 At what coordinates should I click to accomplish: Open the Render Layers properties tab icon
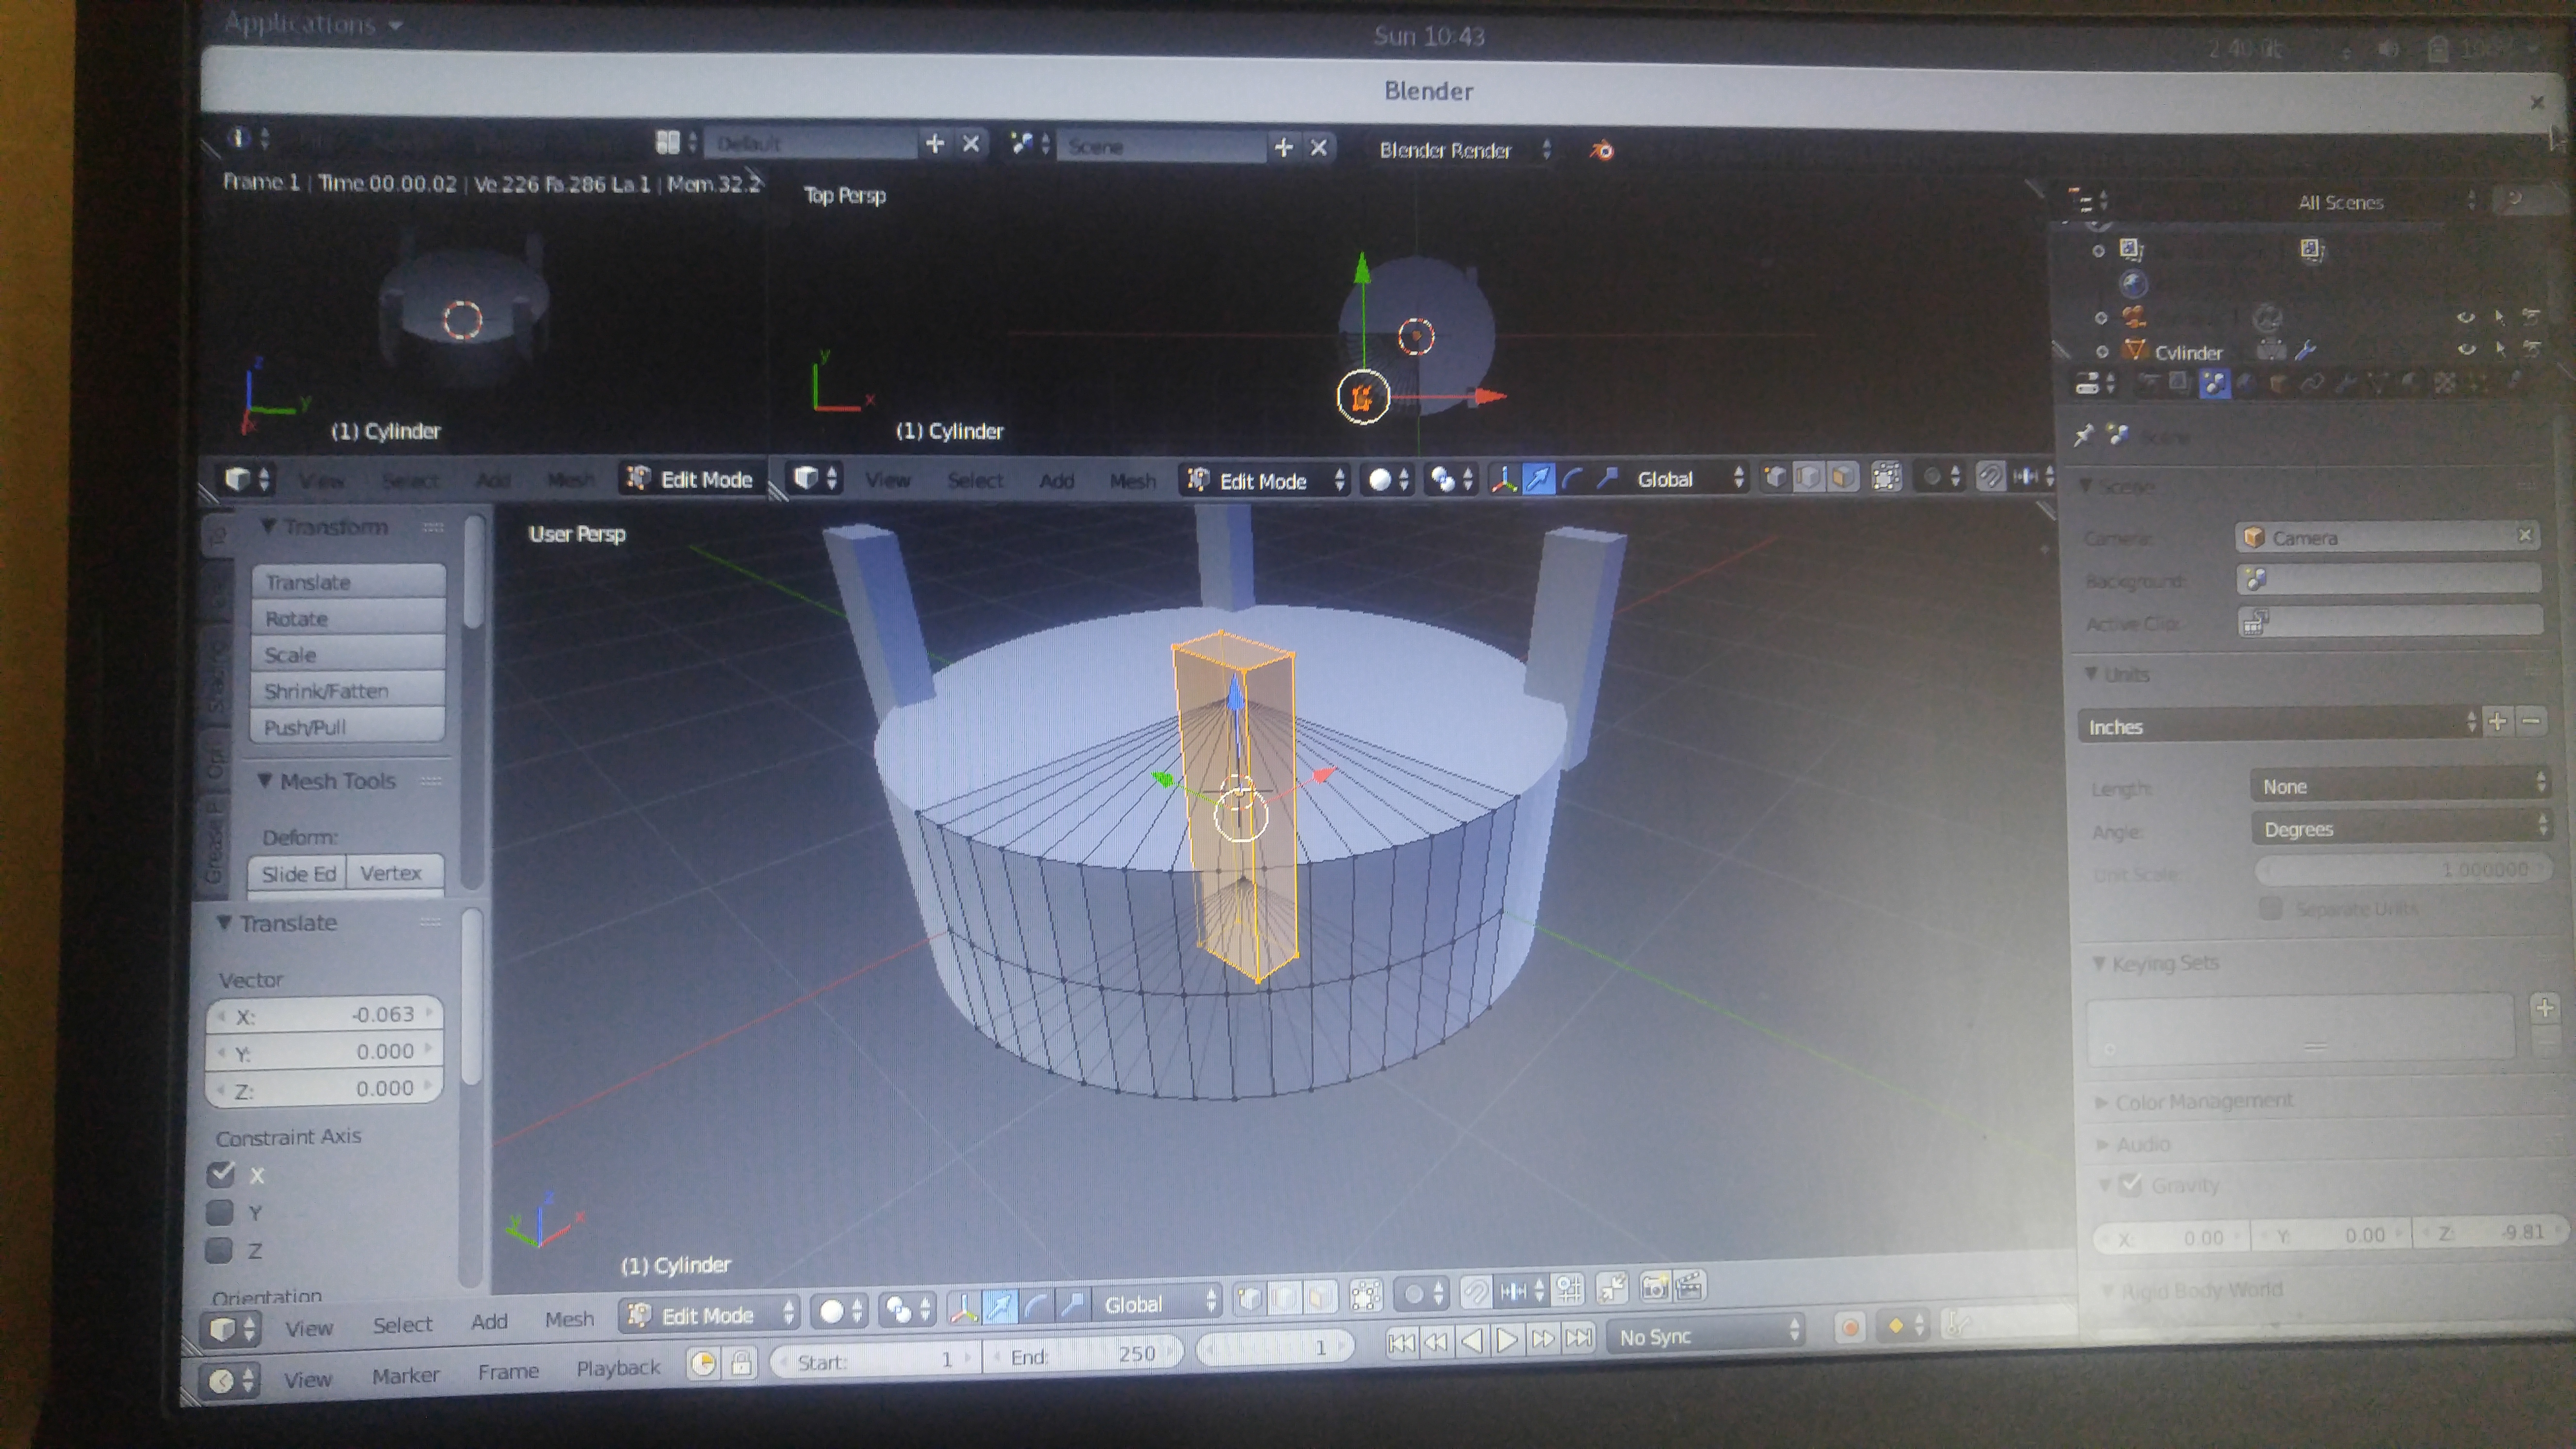[2180, 382]
